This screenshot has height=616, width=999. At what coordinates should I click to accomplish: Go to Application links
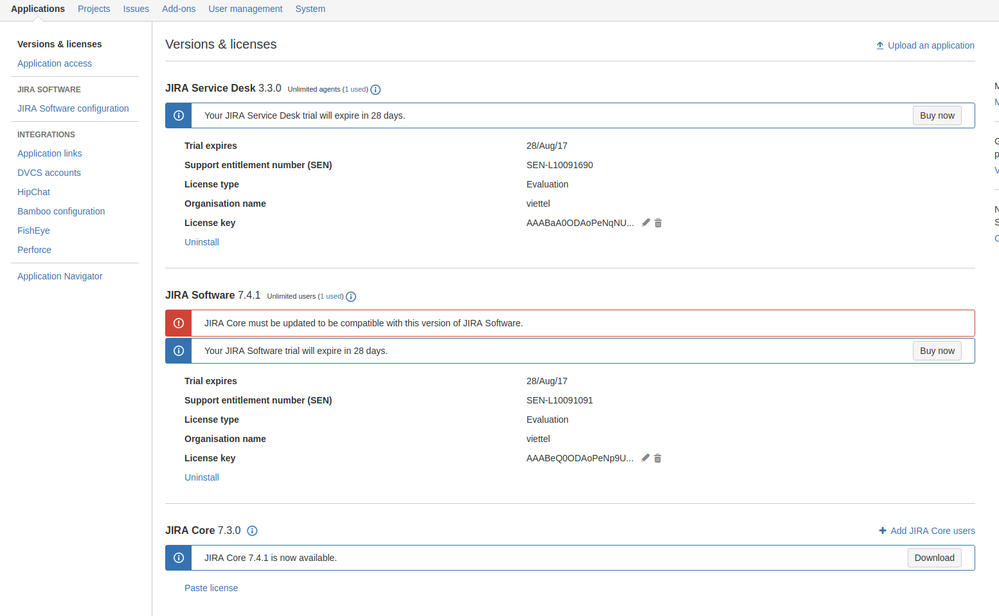click(49, 154)
